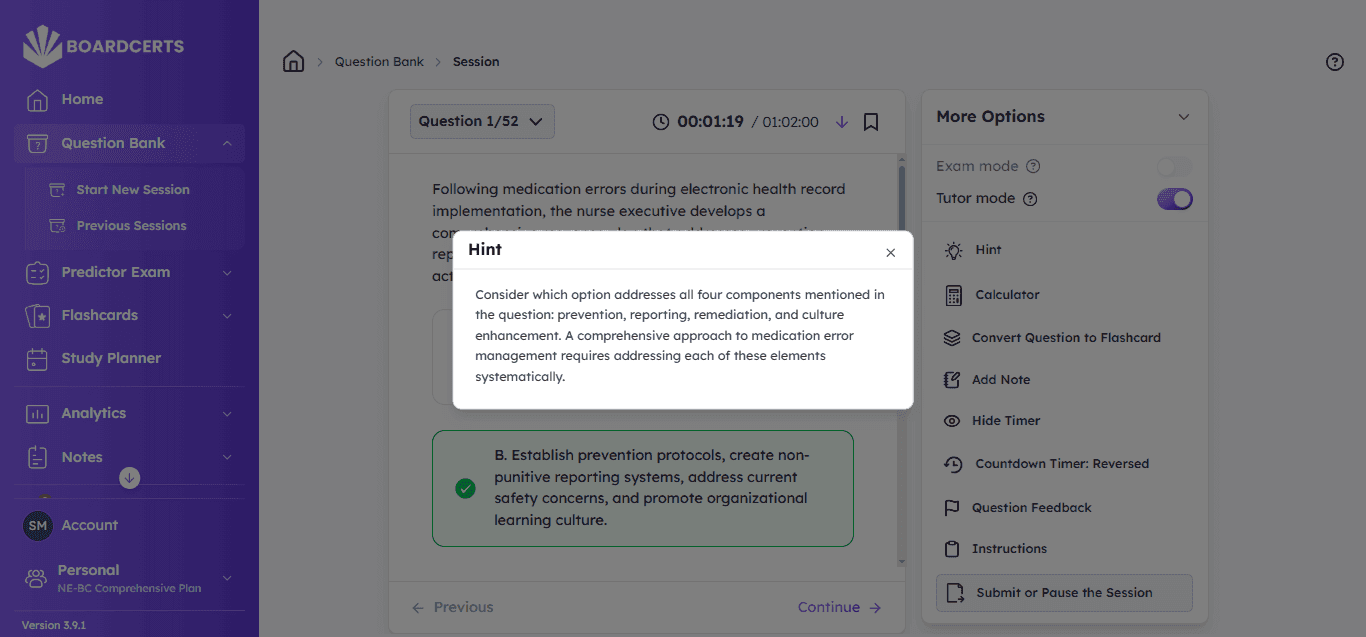Hide the timer using the eye option
Image resolution: width=1366 pixels, height=637 pixels.
1005,421
